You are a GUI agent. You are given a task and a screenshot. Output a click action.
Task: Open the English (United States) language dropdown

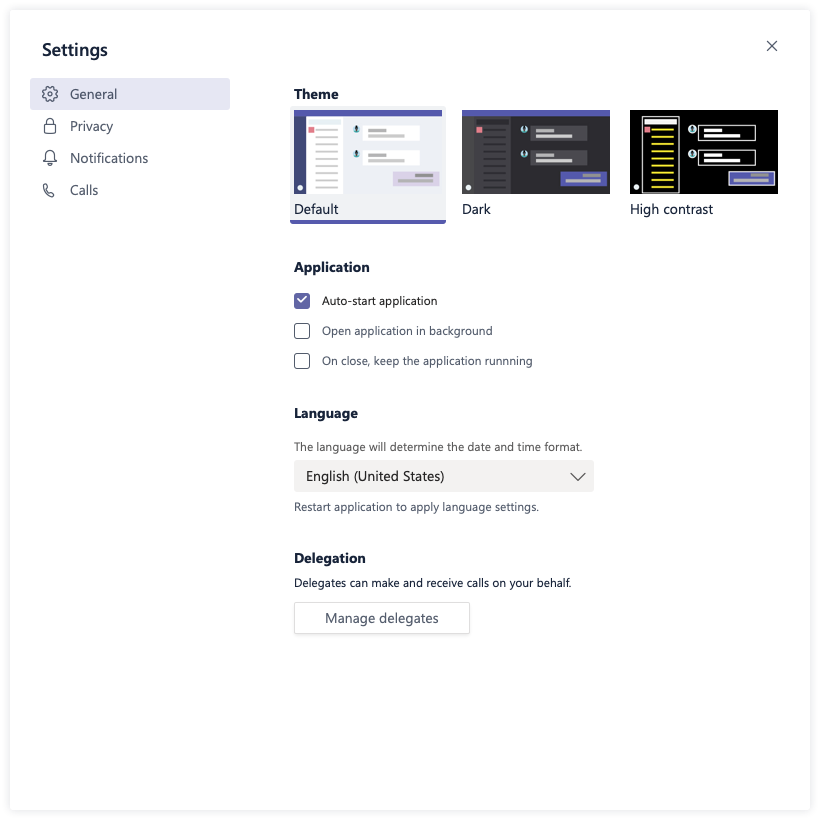tap(443, 476)
